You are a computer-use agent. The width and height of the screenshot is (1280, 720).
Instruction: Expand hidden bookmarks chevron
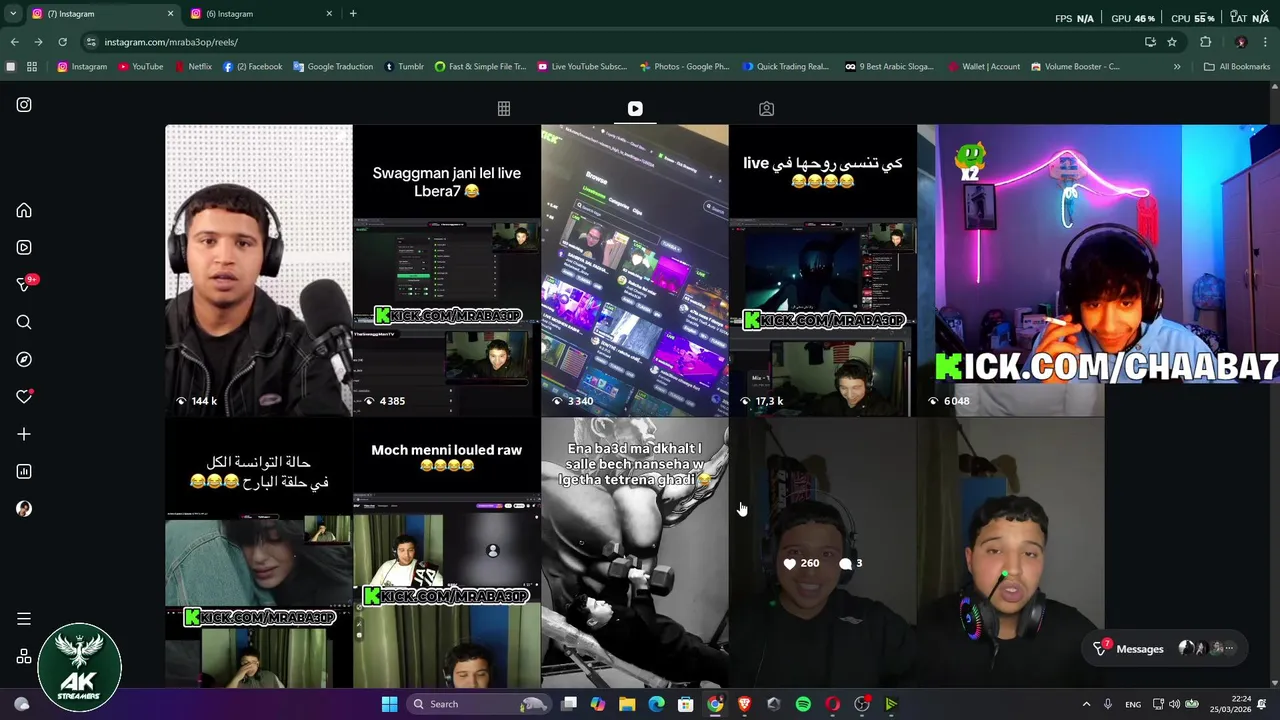(1177, 67)
